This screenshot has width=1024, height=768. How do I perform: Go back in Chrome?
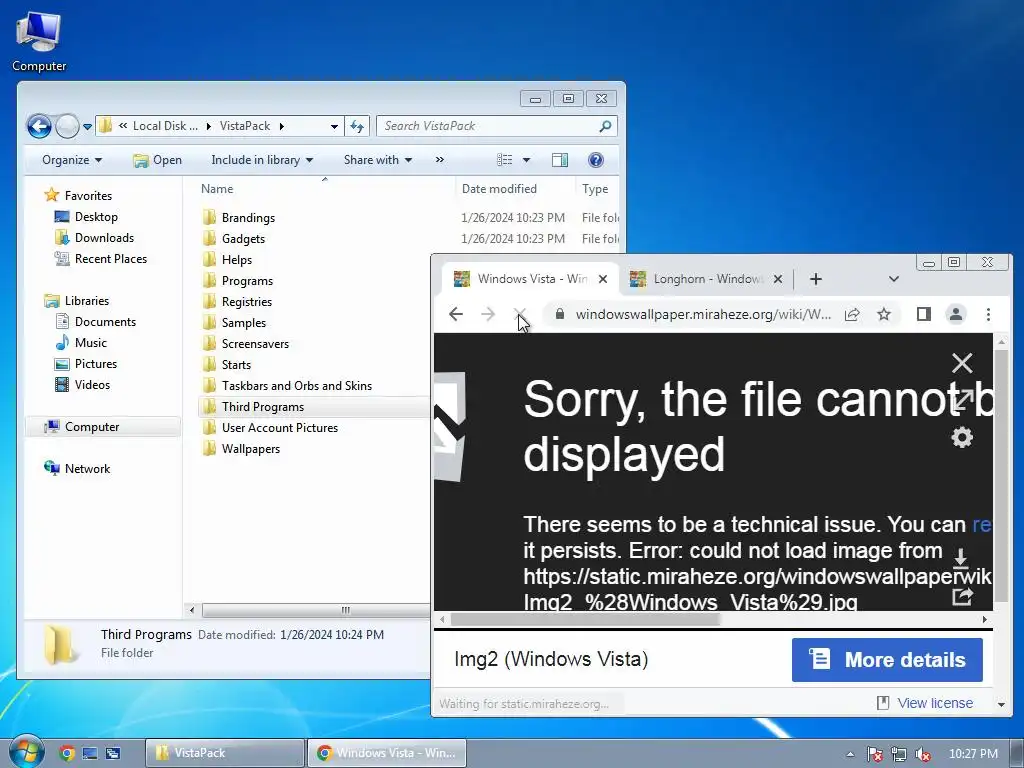456,314
